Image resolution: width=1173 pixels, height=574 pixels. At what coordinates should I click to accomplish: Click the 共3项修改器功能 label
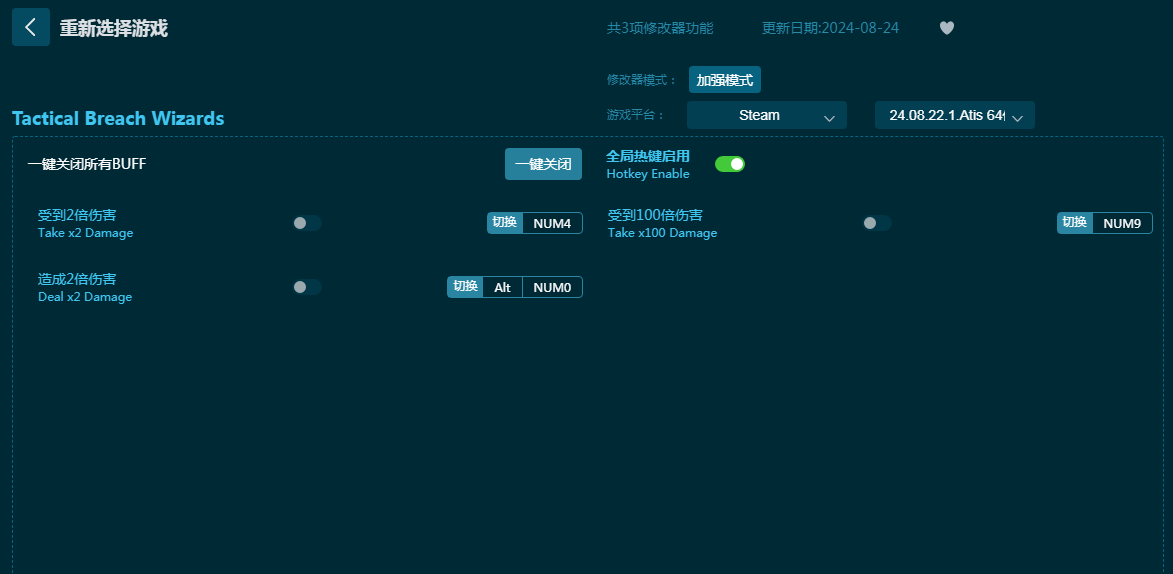point(660,28)
